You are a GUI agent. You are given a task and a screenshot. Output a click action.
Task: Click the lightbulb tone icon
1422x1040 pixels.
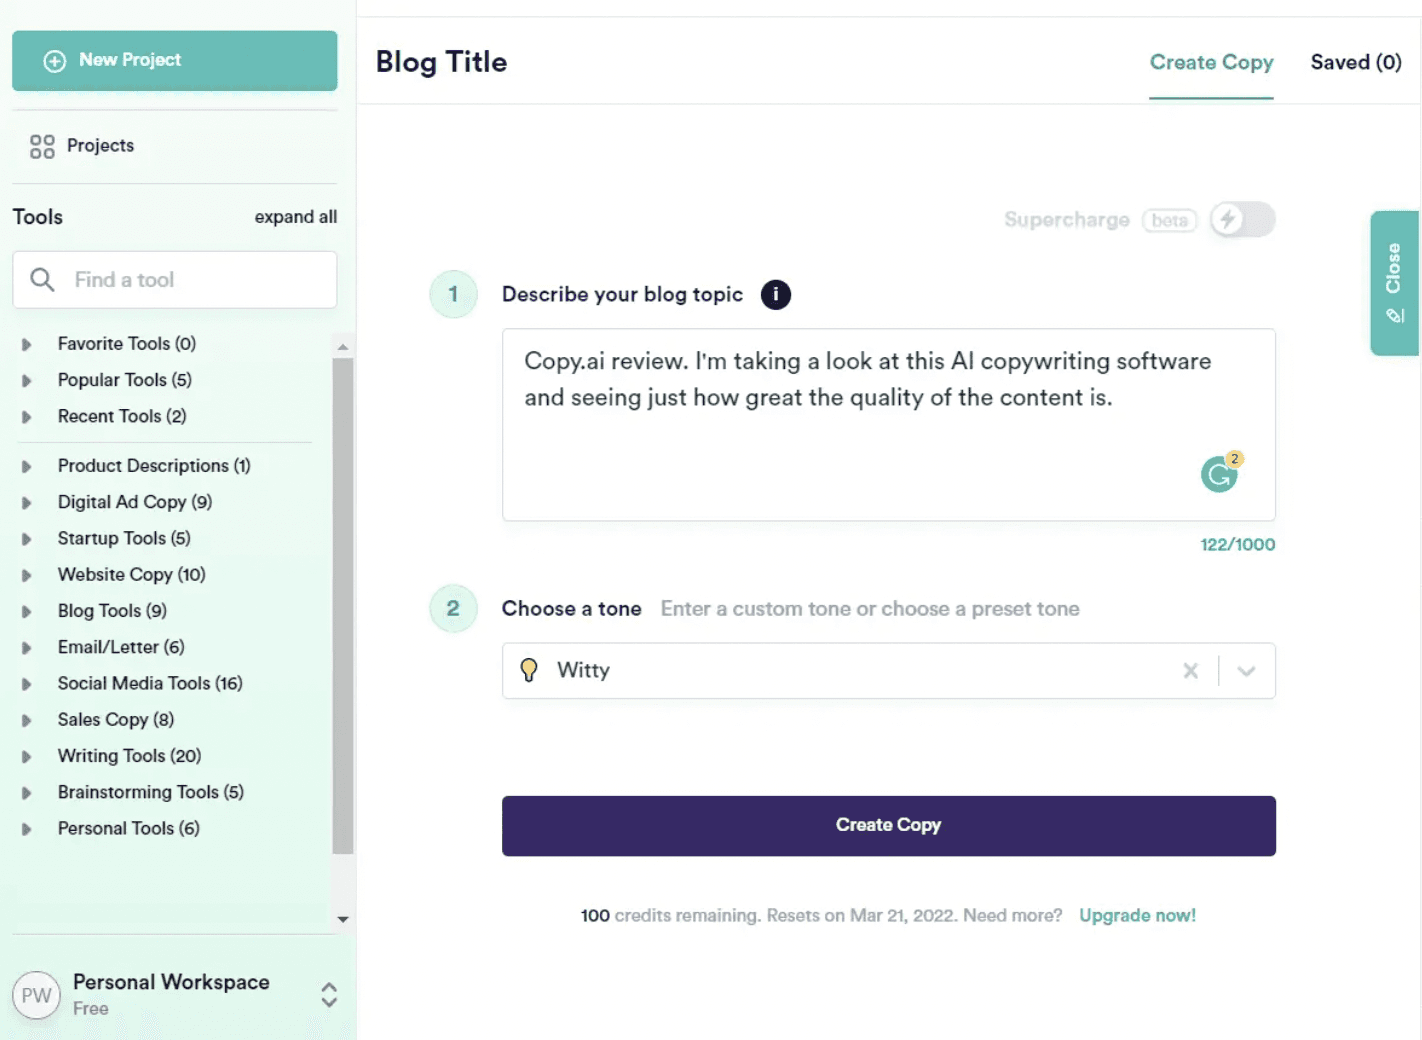[529, 670]
